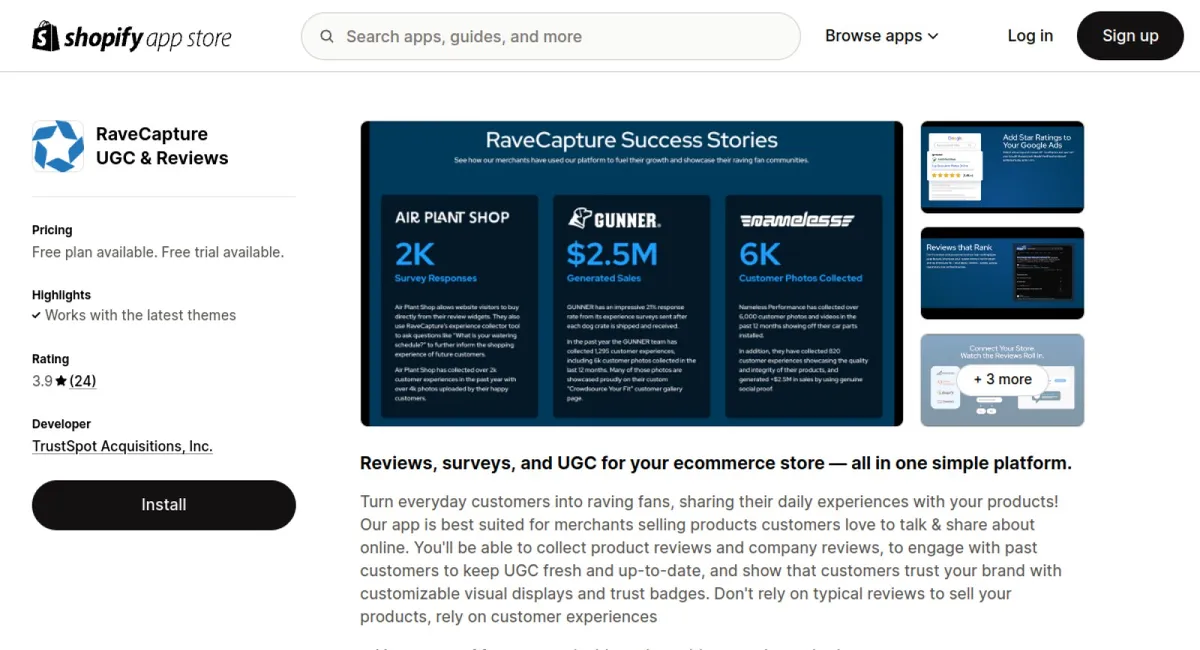Click the Rating heading
The width and height of the screenshot is (1200, 650).
[51, 359]
